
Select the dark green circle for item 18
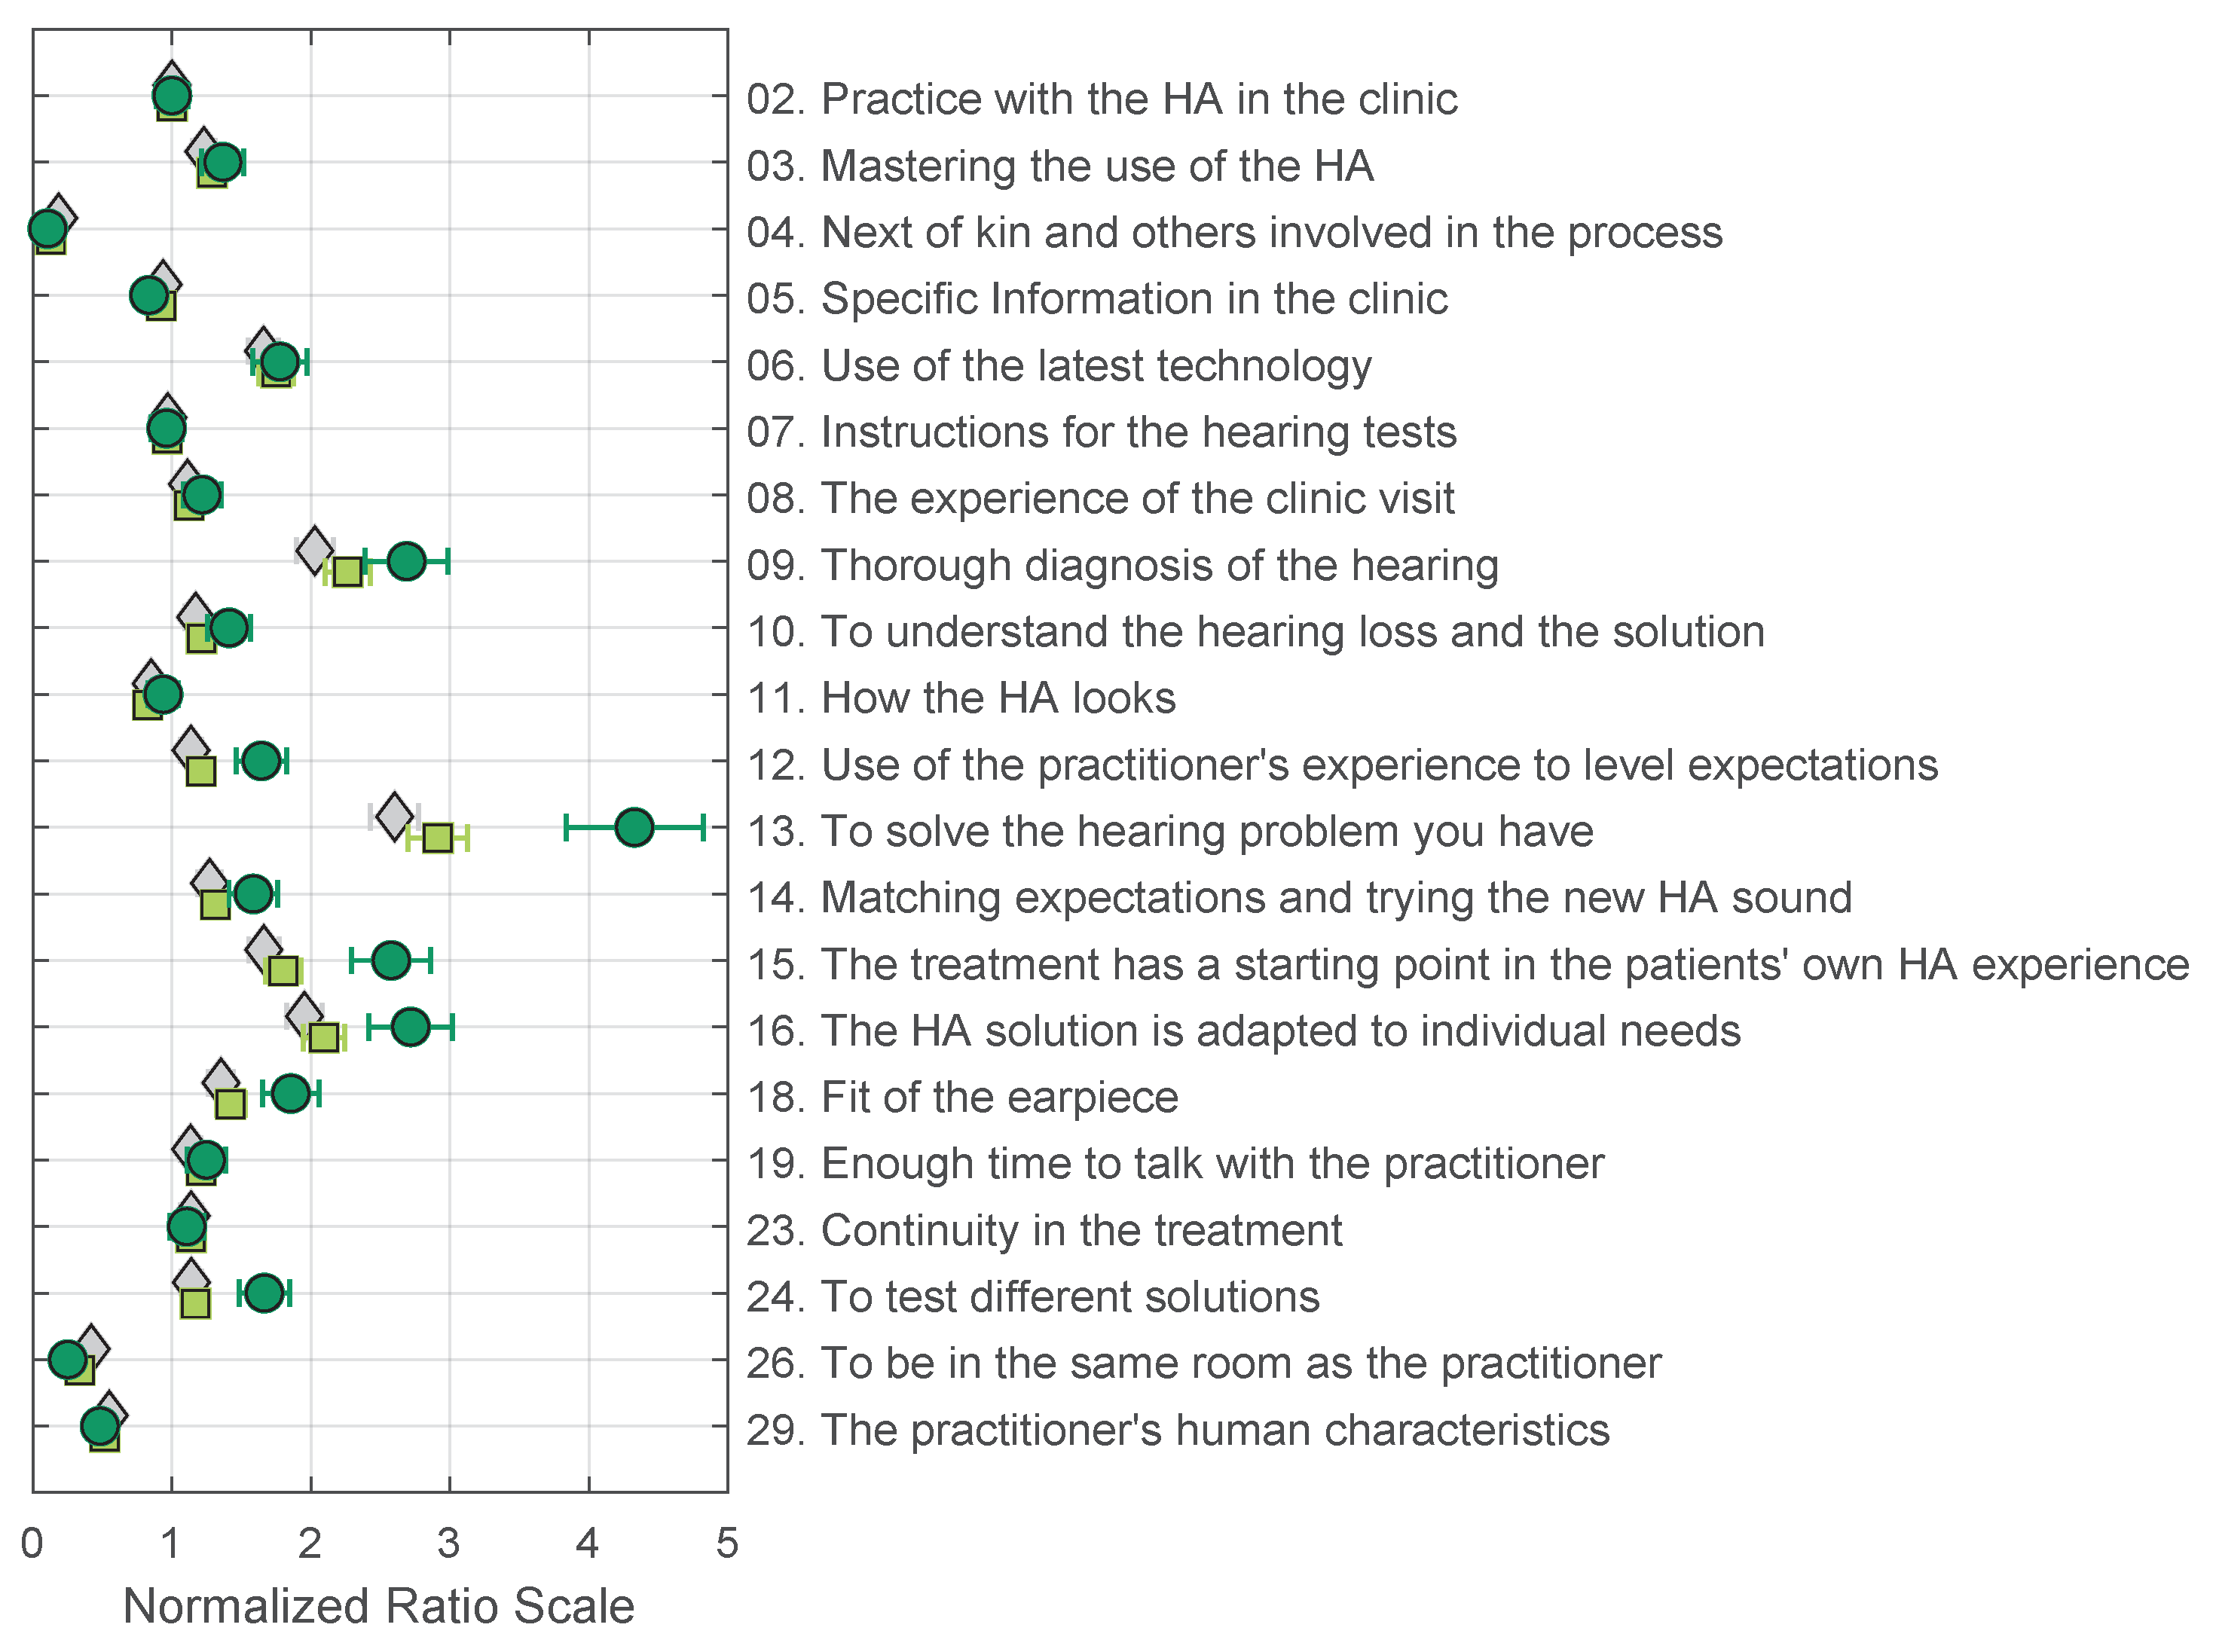click(x=290, y=1093)
